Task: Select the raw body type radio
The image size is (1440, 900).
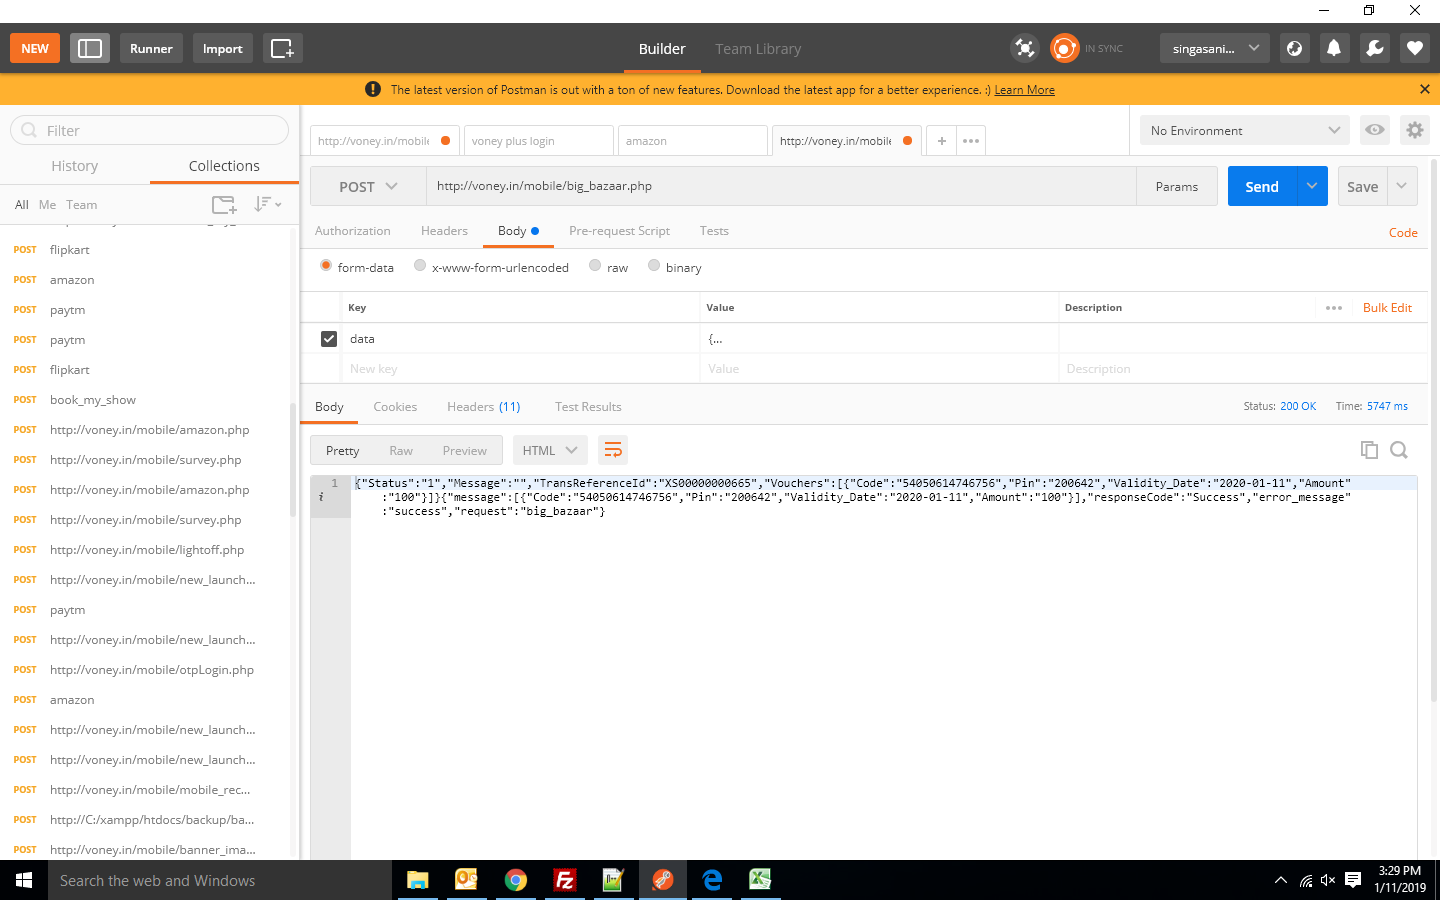Action: [x=595, y=266]
